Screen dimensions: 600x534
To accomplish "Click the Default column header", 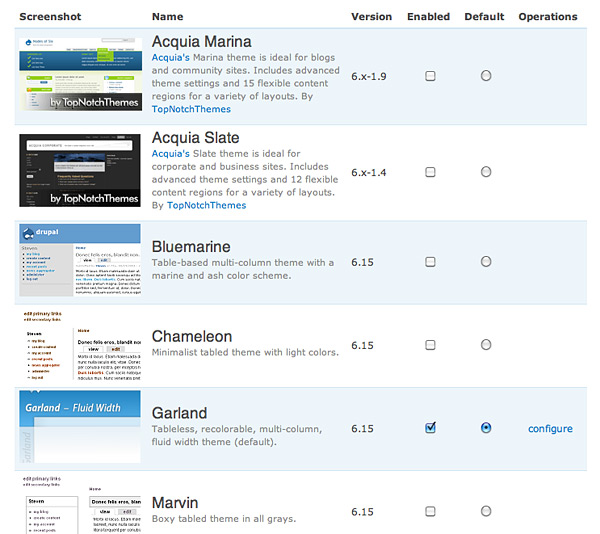I will tap(484, 16).
